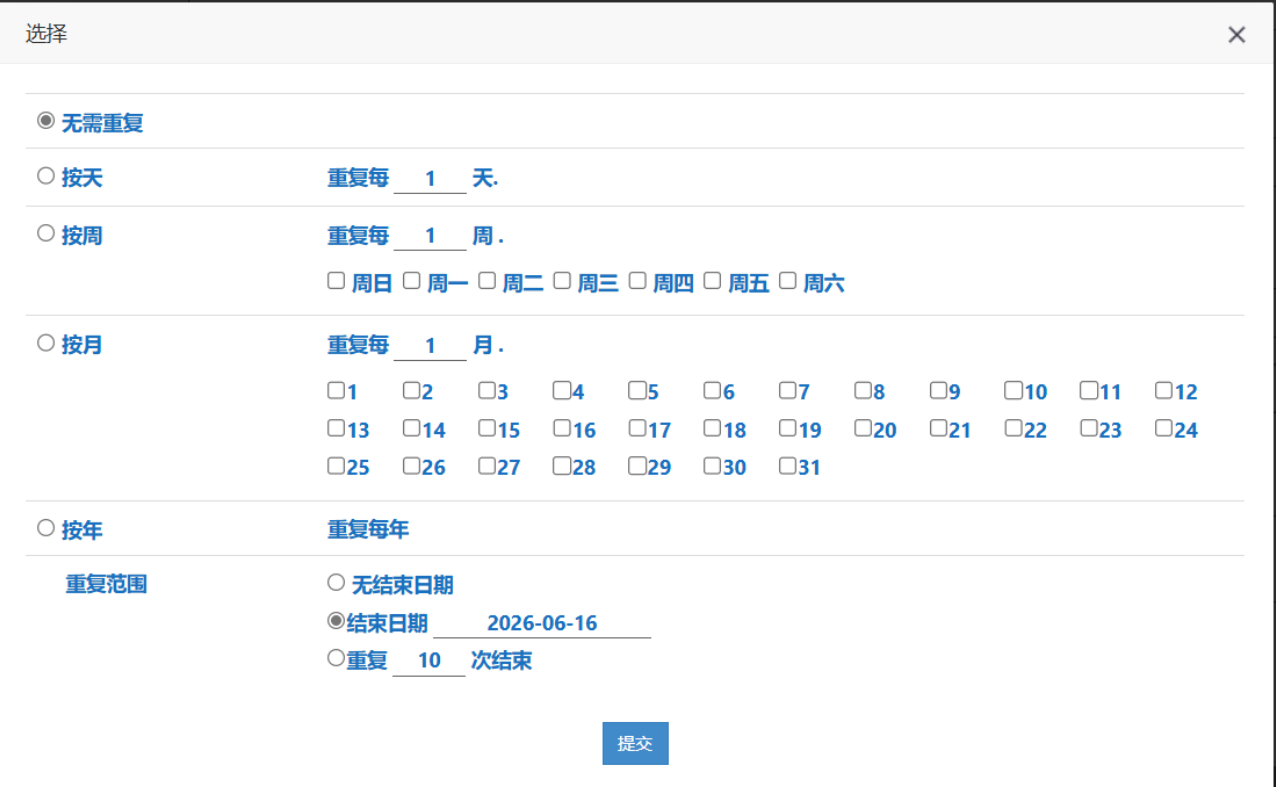
Task: Tick day 1 of the month
Action: 336,390
